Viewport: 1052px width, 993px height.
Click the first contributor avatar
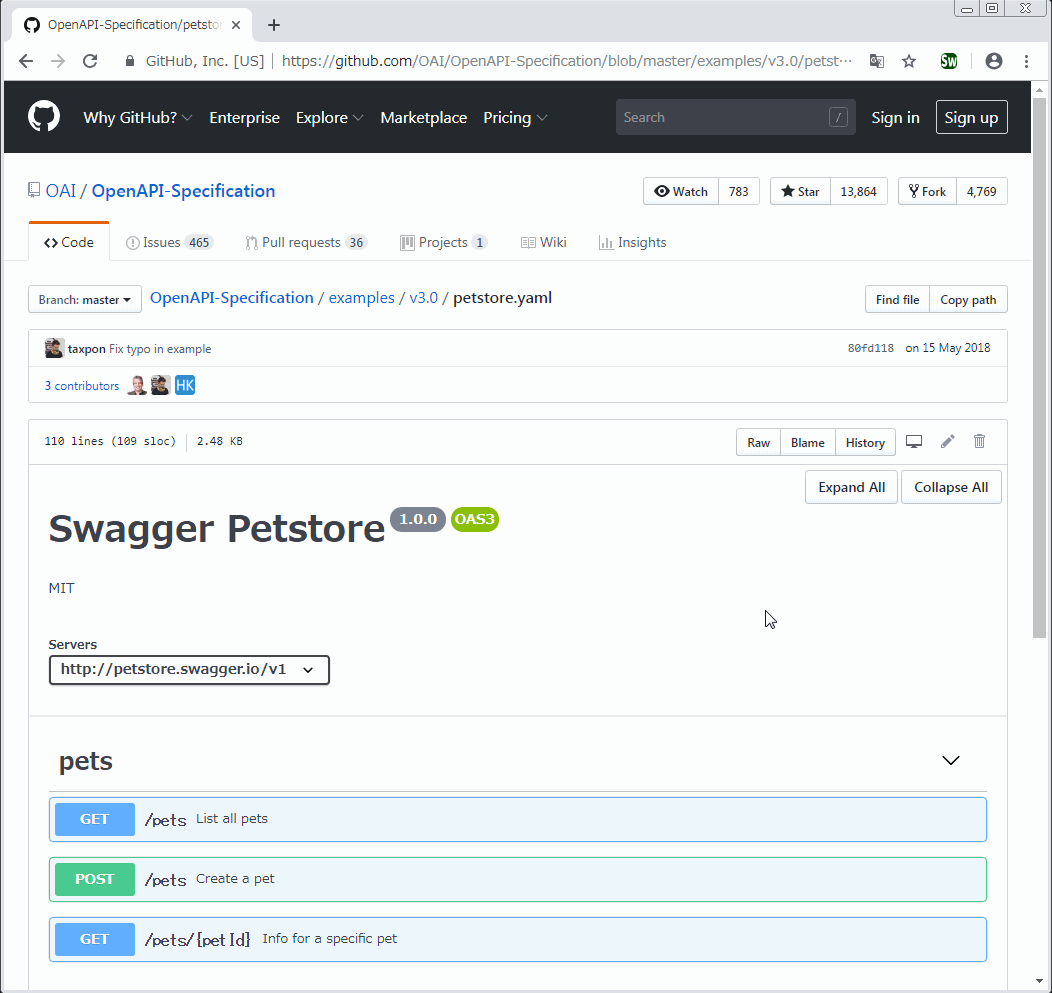[x=137, y=385]
